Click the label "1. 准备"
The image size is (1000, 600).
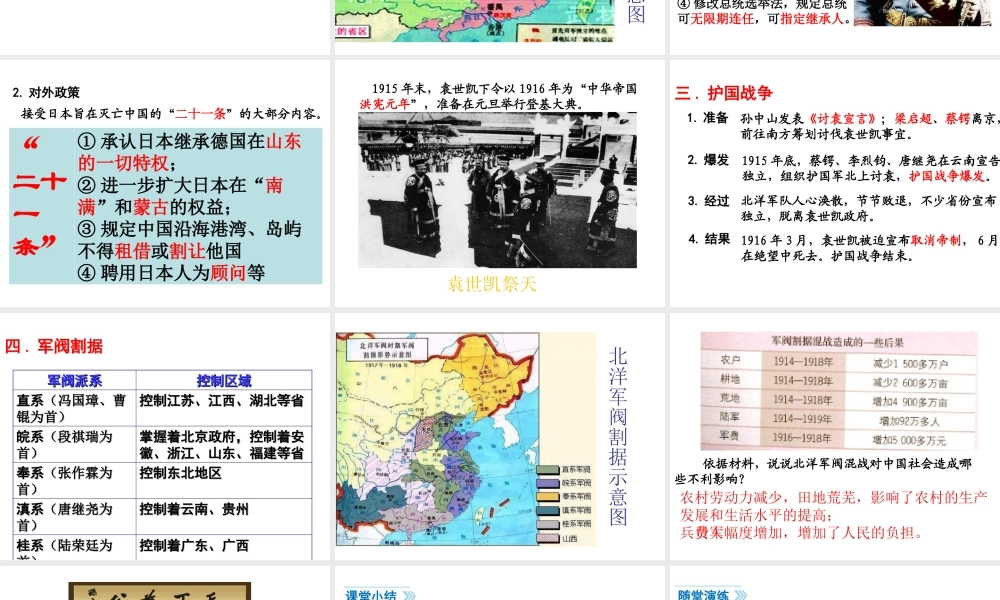tap(707, 118)
